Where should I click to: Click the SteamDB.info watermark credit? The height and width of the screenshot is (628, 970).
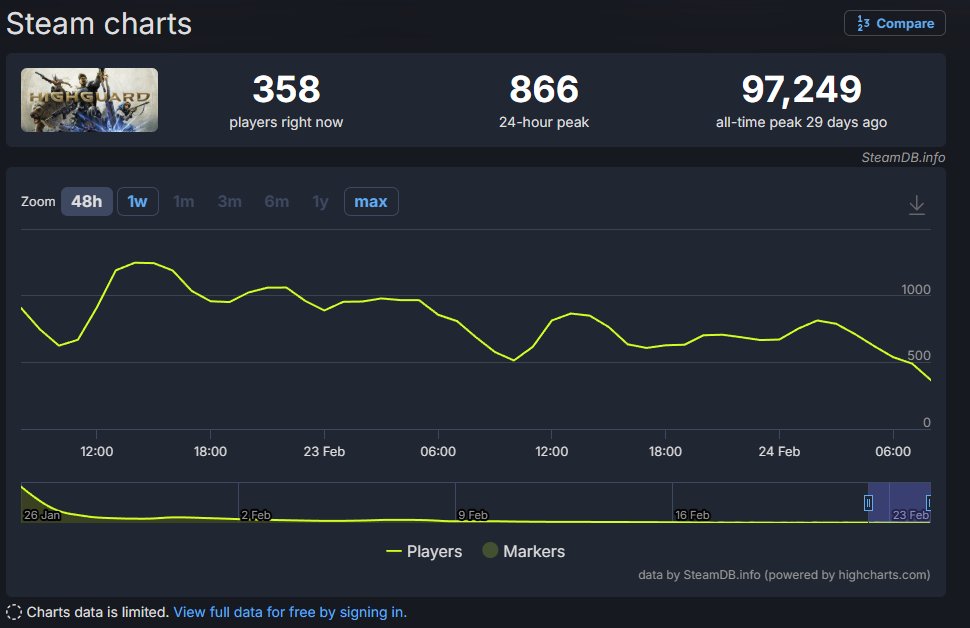[903, 158]
